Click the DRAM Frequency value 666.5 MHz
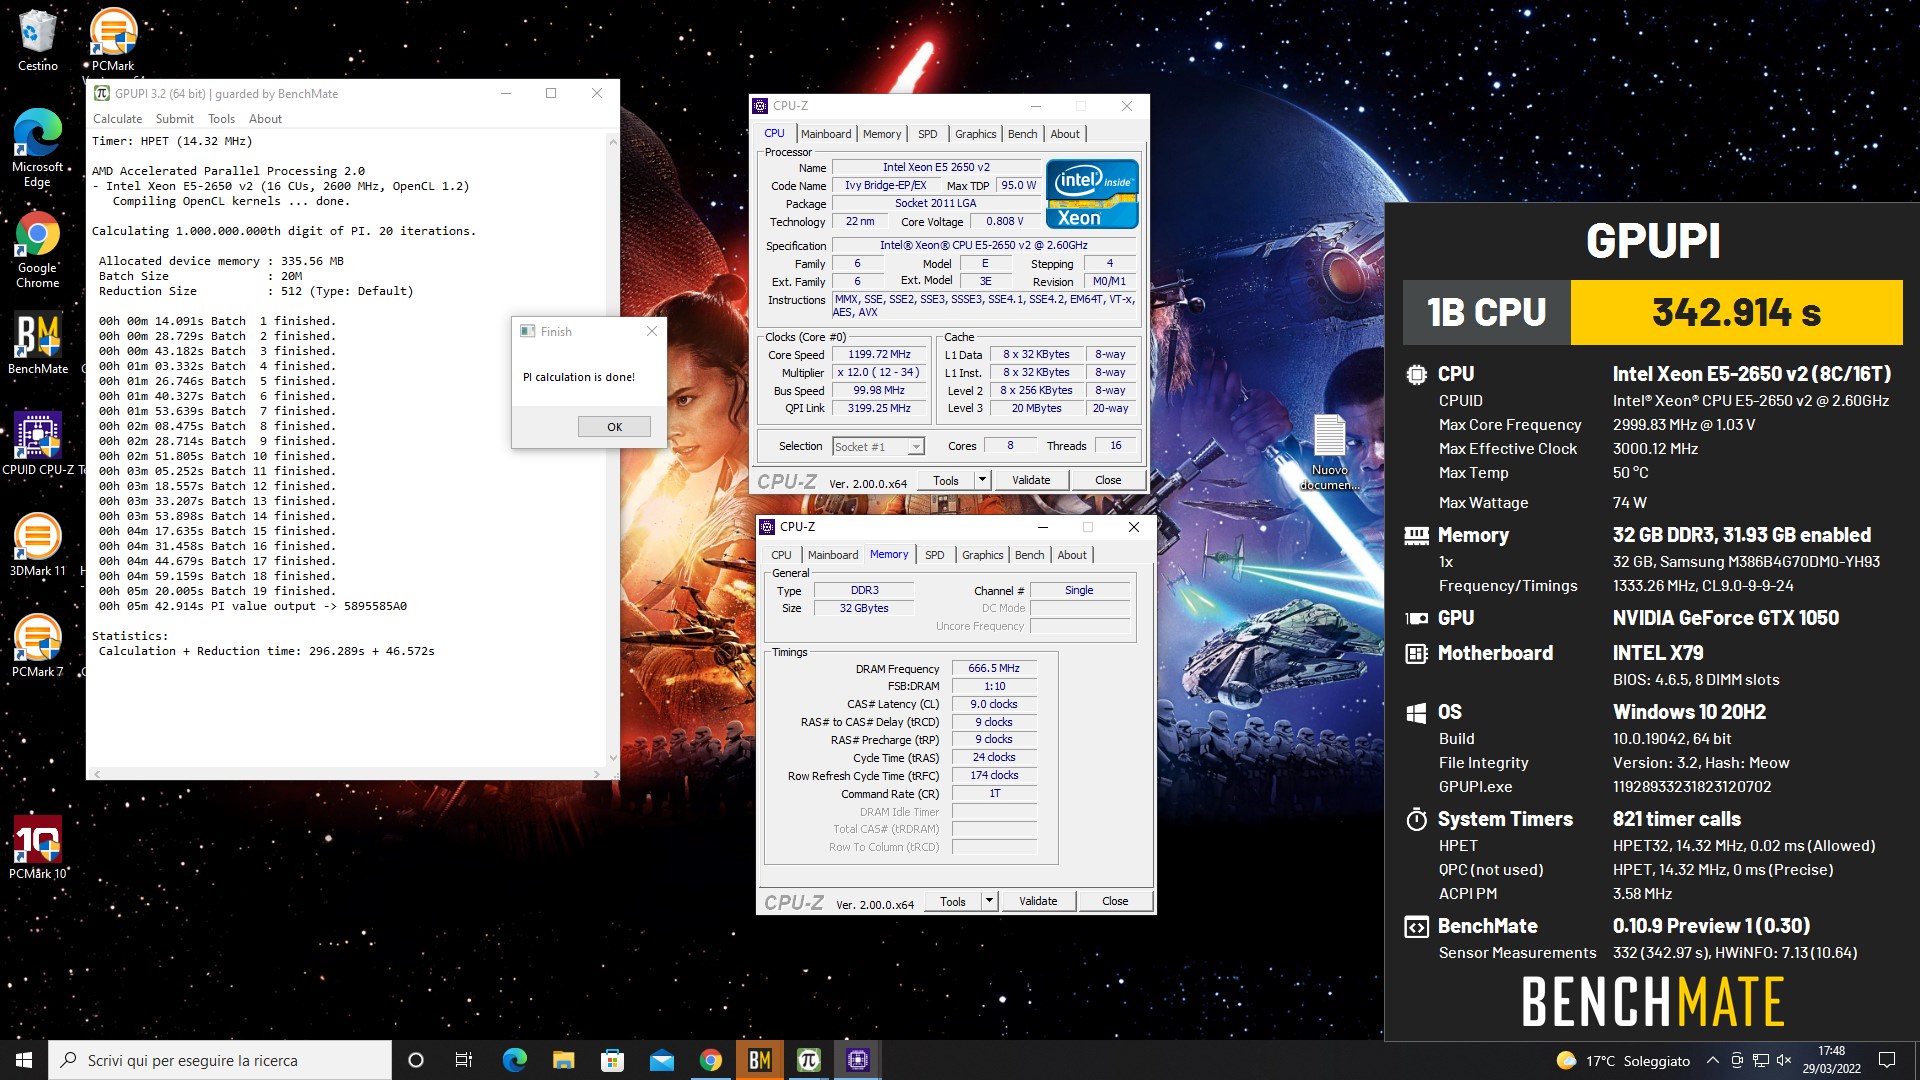This screenshot has height=1080, width=1920. point(994,669)
